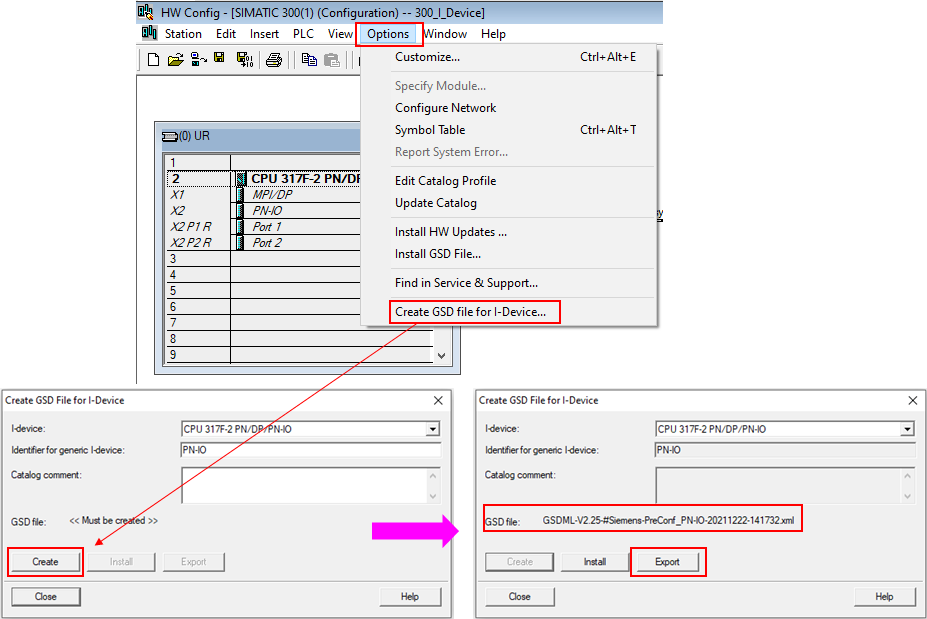Open the Help menu in menu bar
This screenshot has height=619, width=927.
click(x=493, y=34)
